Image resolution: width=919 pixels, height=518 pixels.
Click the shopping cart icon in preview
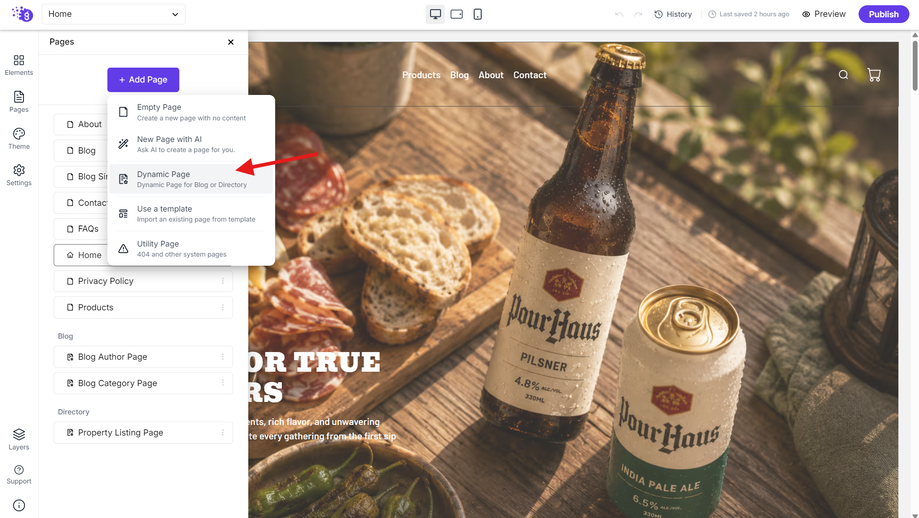pyautogui.click(x=874, y=74)
